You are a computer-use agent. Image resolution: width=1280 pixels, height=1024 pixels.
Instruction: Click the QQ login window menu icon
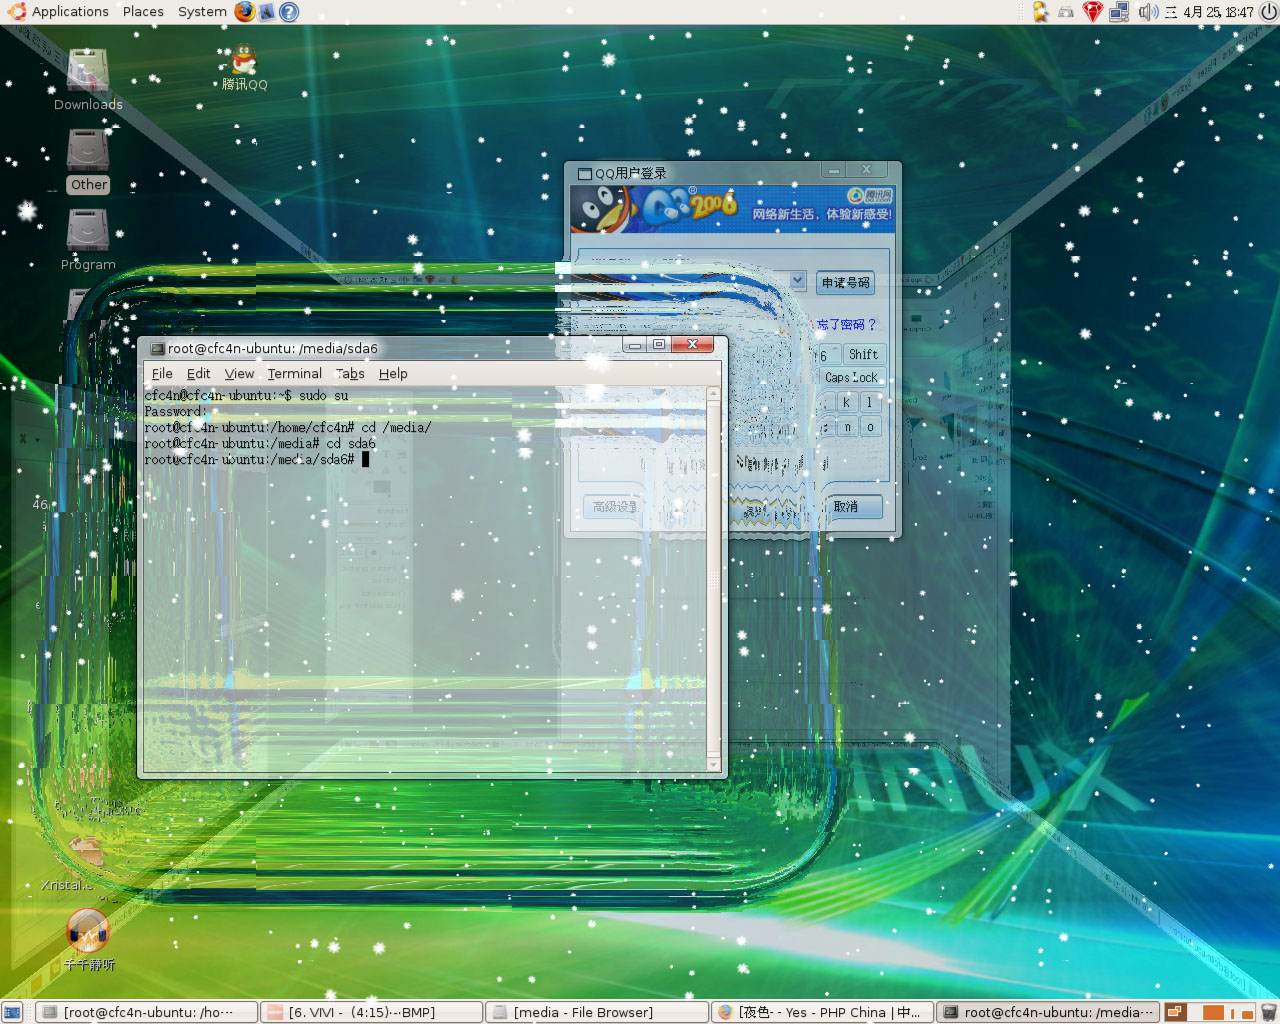click(585, 174)
